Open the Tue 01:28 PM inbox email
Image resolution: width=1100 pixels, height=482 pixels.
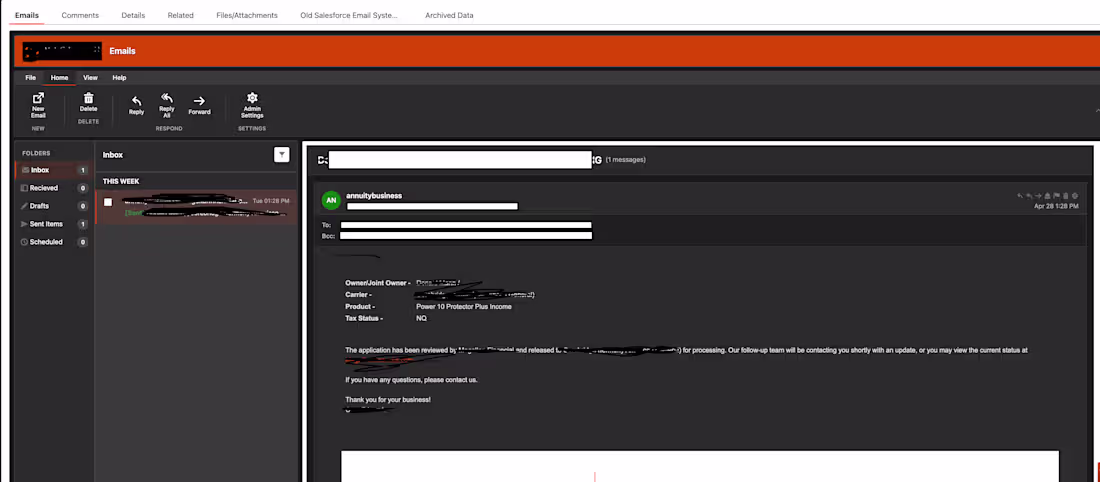tap(196, 207)
